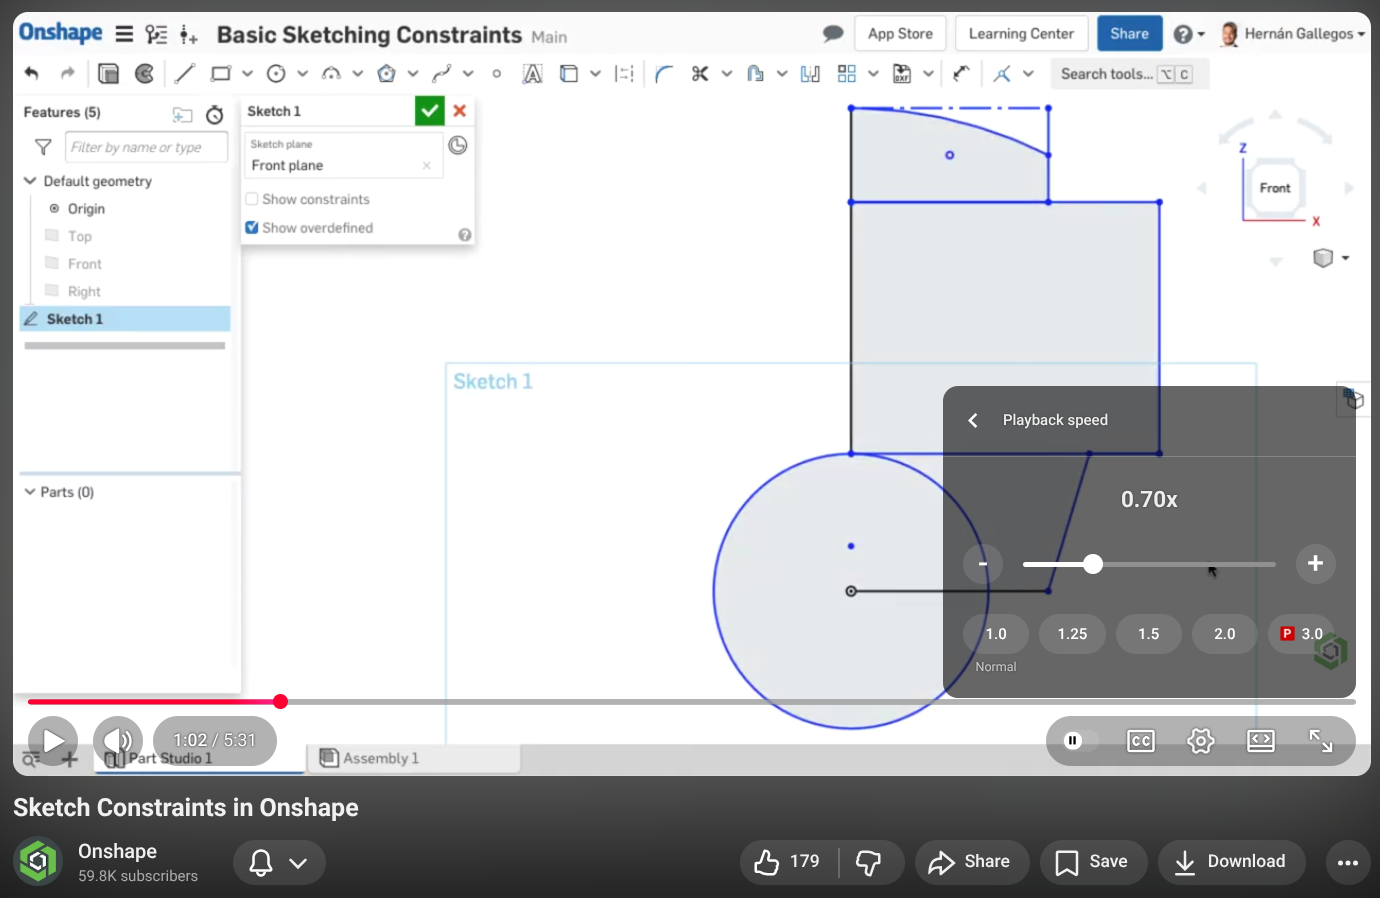Image resolution: width=1380 pixels, height=898 pixels.
Task: Select the Trim scissors tool
Action: click(x=700, y=73)
